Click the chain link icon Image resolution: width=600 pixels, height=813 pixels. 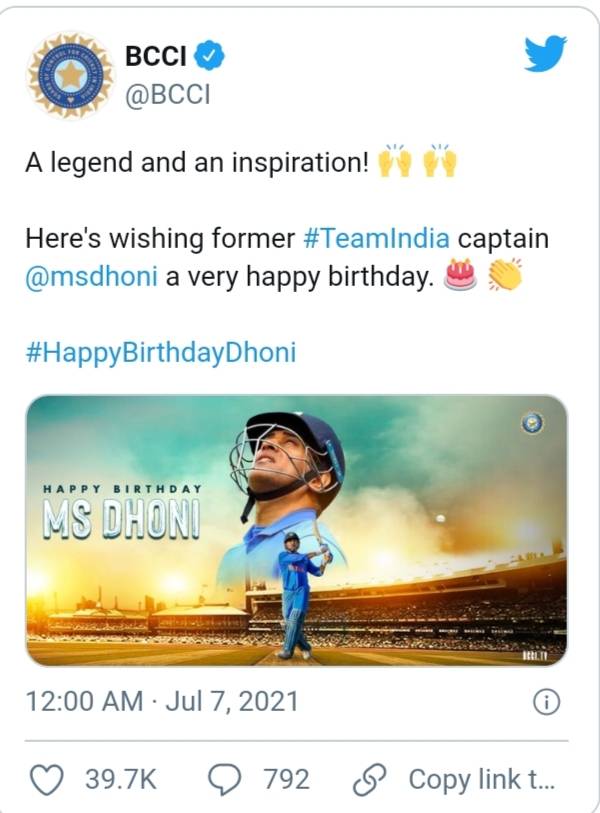tap(371, 779)
